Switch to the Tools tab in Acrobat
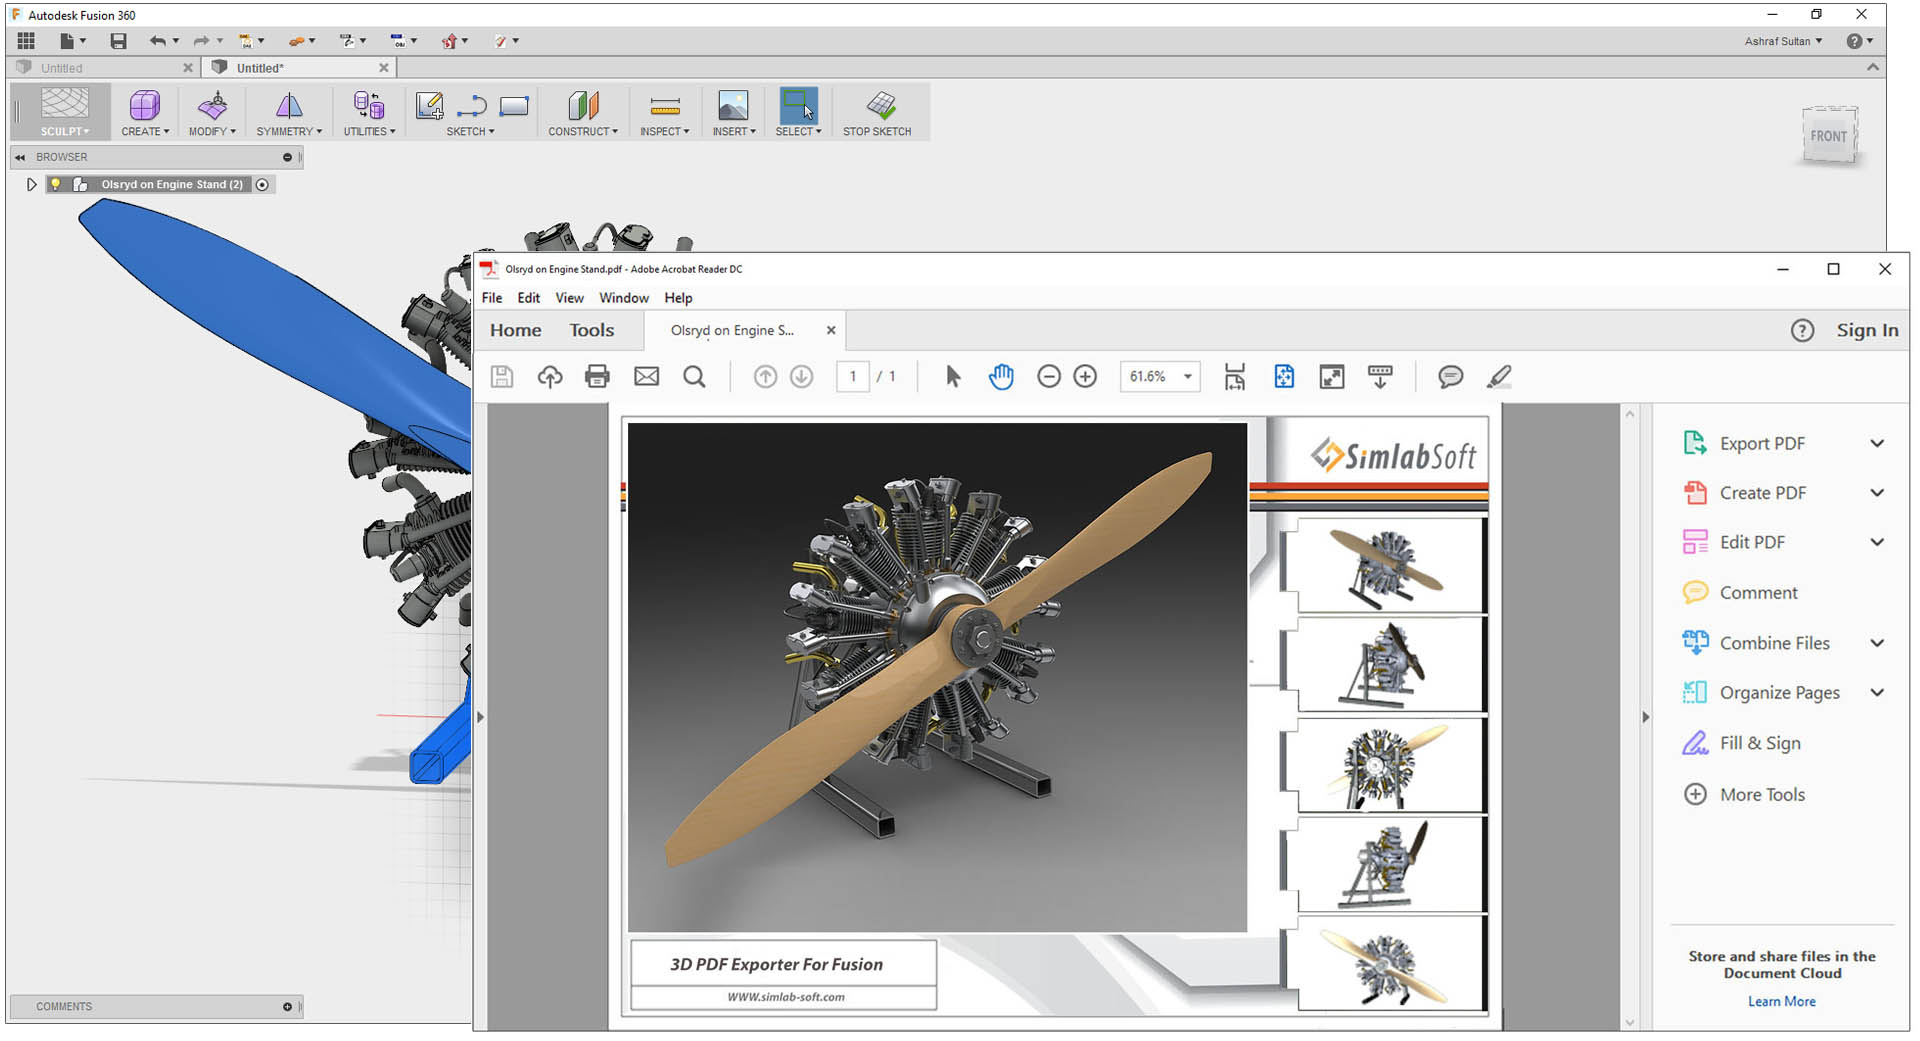 pyautogui.click(x=592, y=330)
